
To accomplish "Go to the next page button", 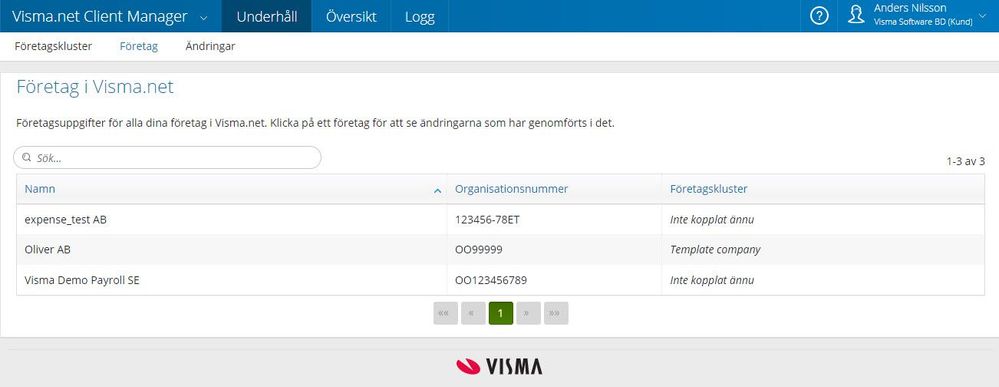I will pyautogui.click(x=528, y=313).
